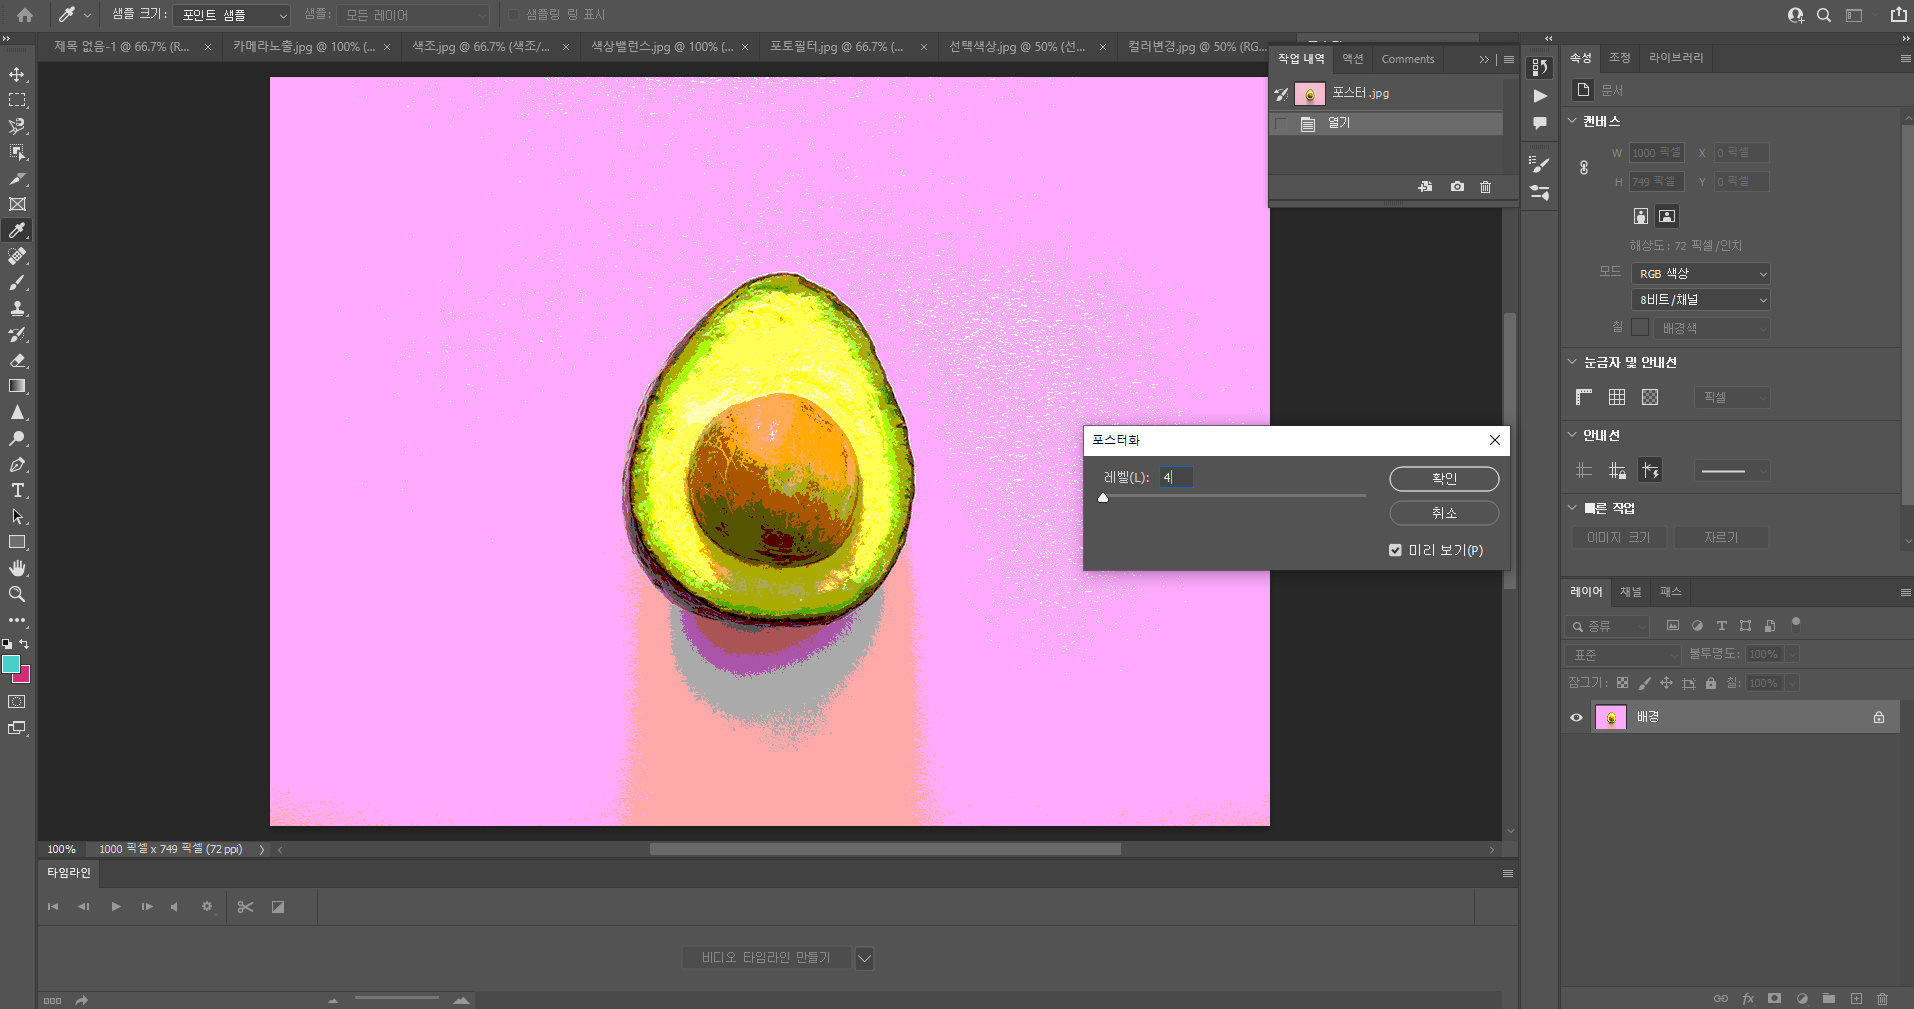1914x1009 pixels.
Task: Toggle rulers icon in Properties panel
Action: click(x=1584, y=397)
